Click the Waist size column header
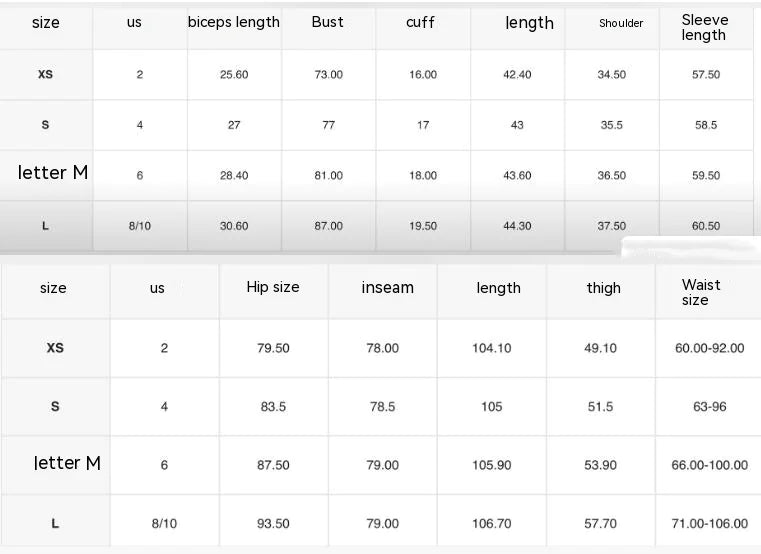This screenshot has width=761, height=554. 701,292
